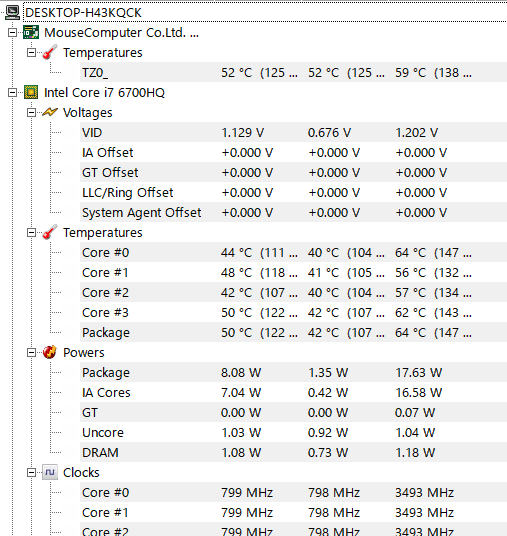This screenshot has width=507, height=536.
Task: Select the IA Offset row
Action: pyautogui.click(x=293, y=152)
